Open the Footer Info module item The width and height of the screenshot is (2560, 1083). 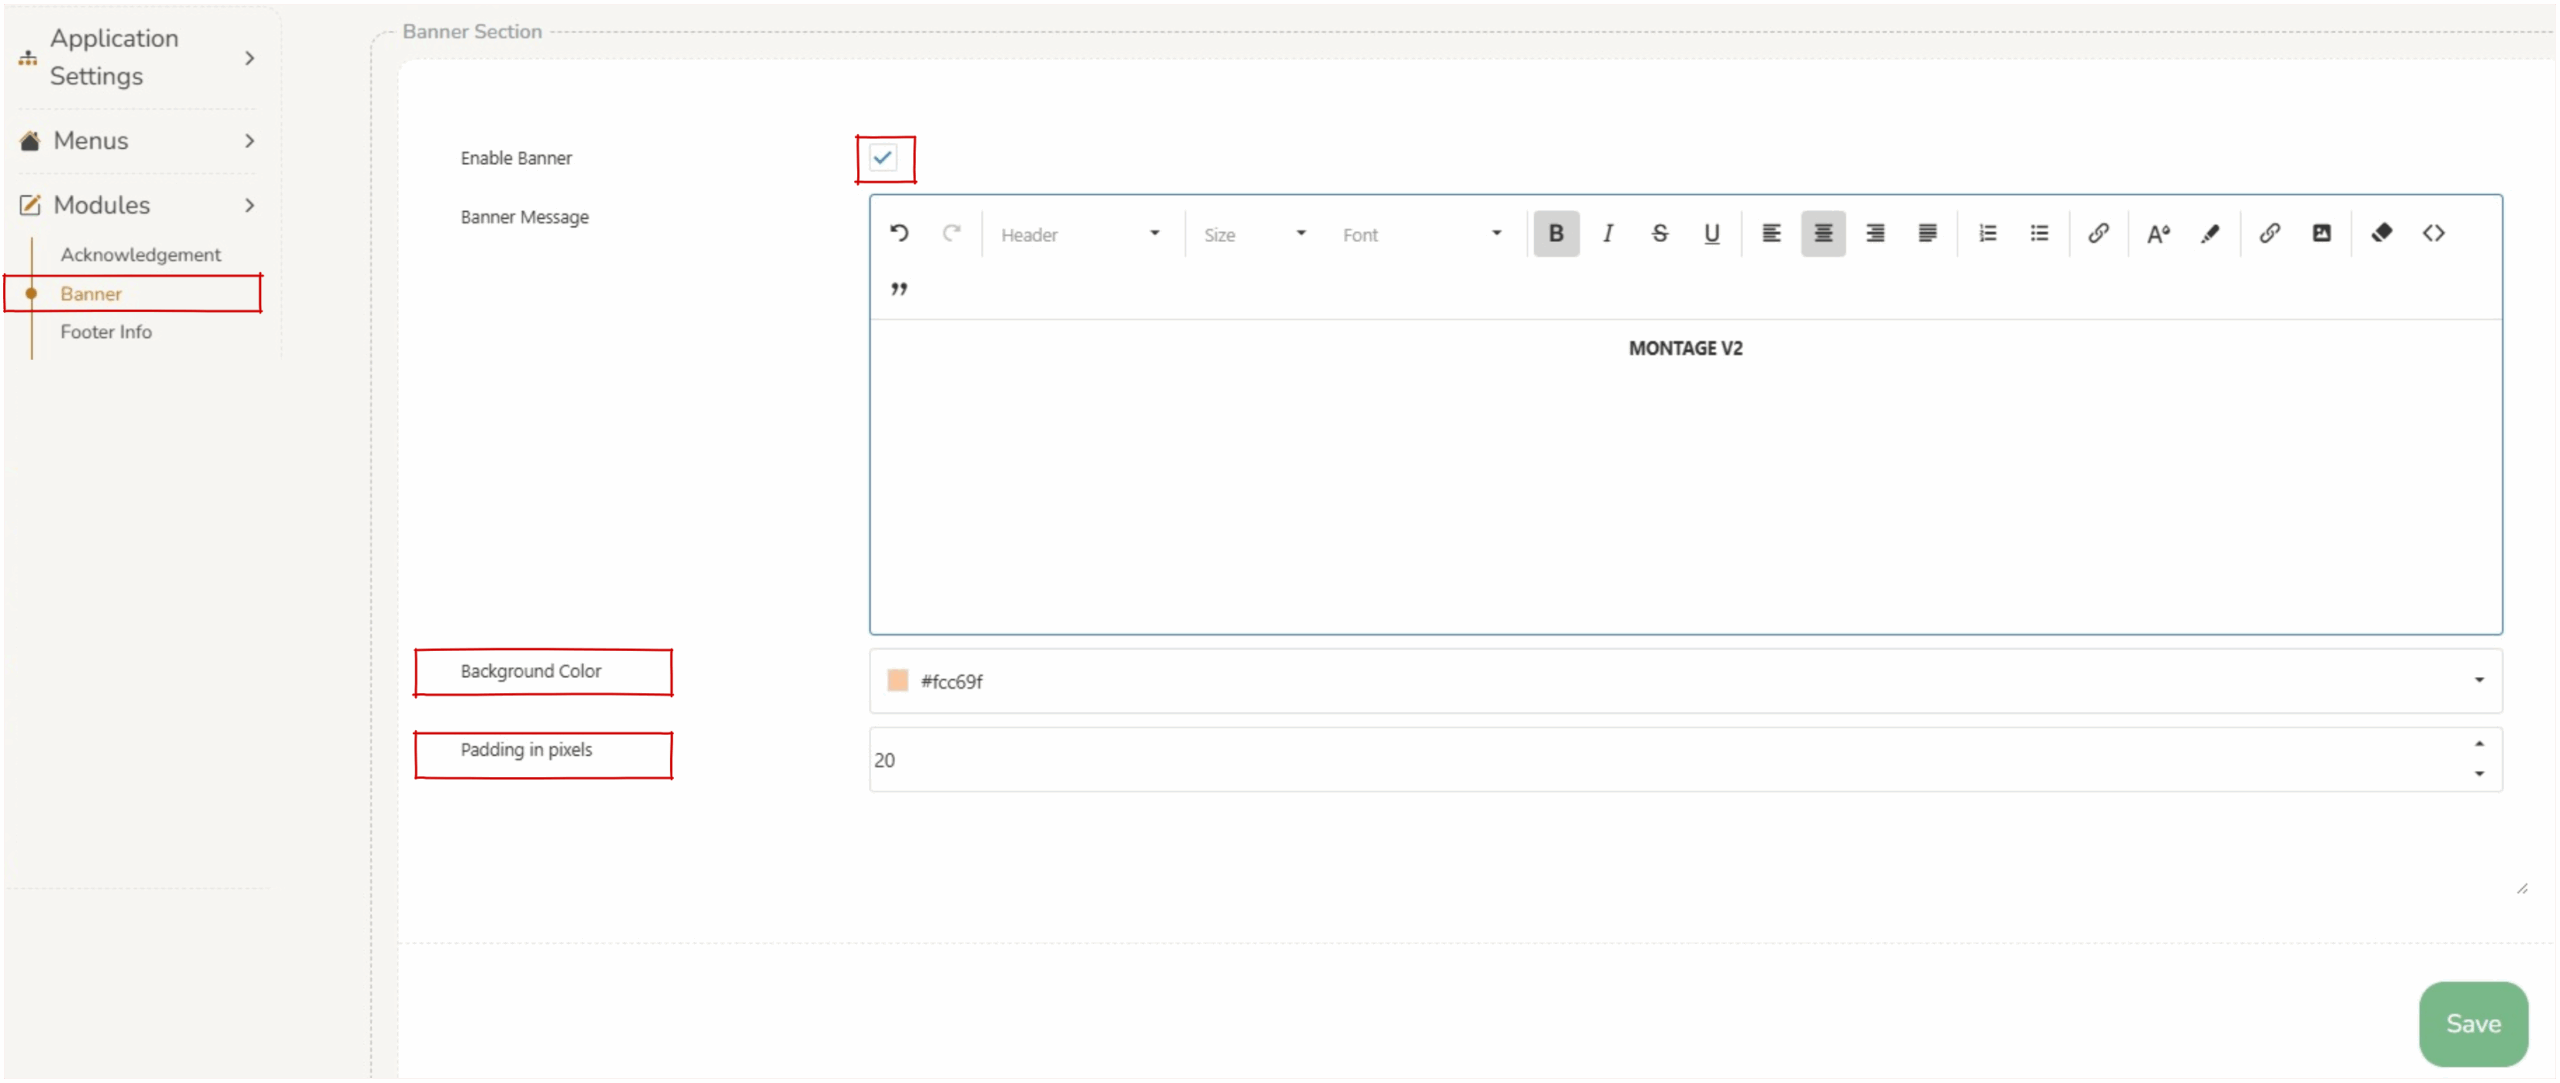pyautogui.click(x=106, y=332)
